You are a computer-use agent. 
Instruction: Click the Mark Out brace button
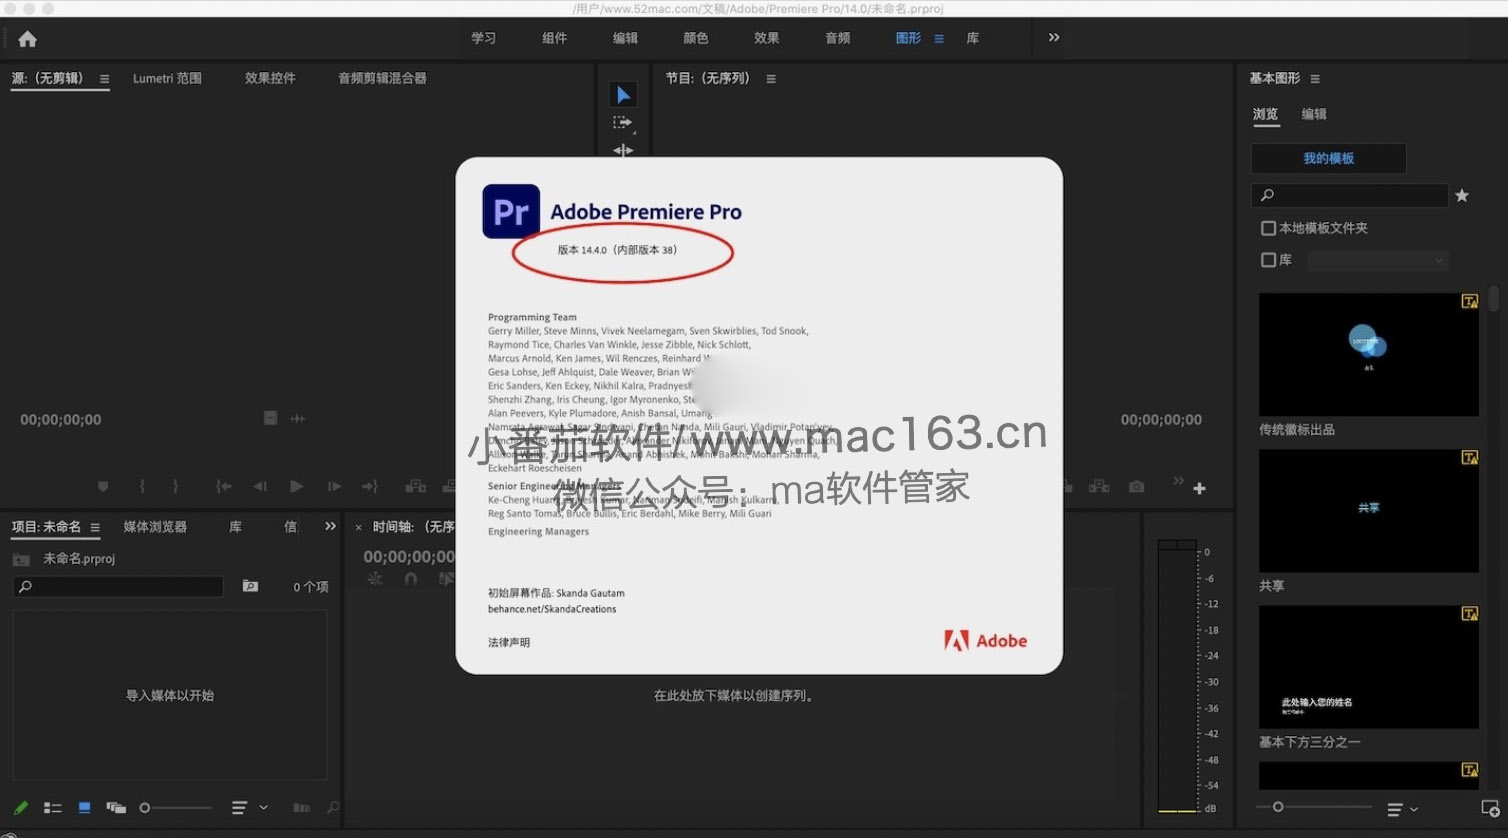point(176,486)
